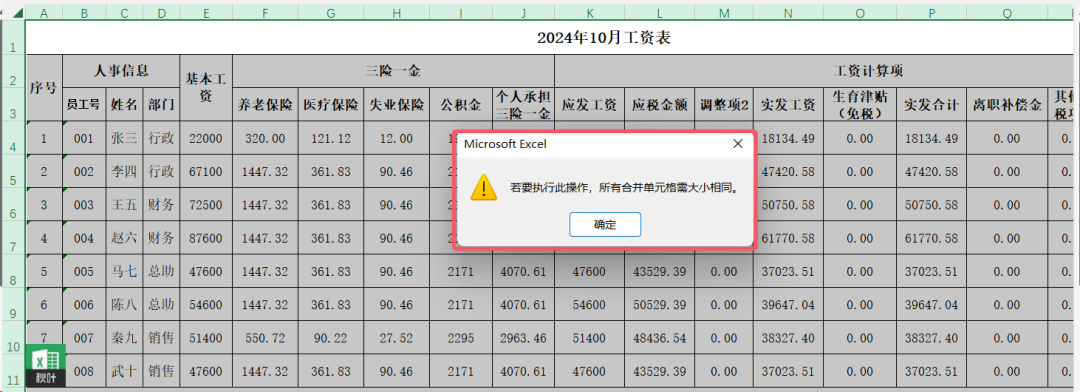1080x392 pixels.
Task: Select the 三险一金 merged header cell
Action: (393, 71)
